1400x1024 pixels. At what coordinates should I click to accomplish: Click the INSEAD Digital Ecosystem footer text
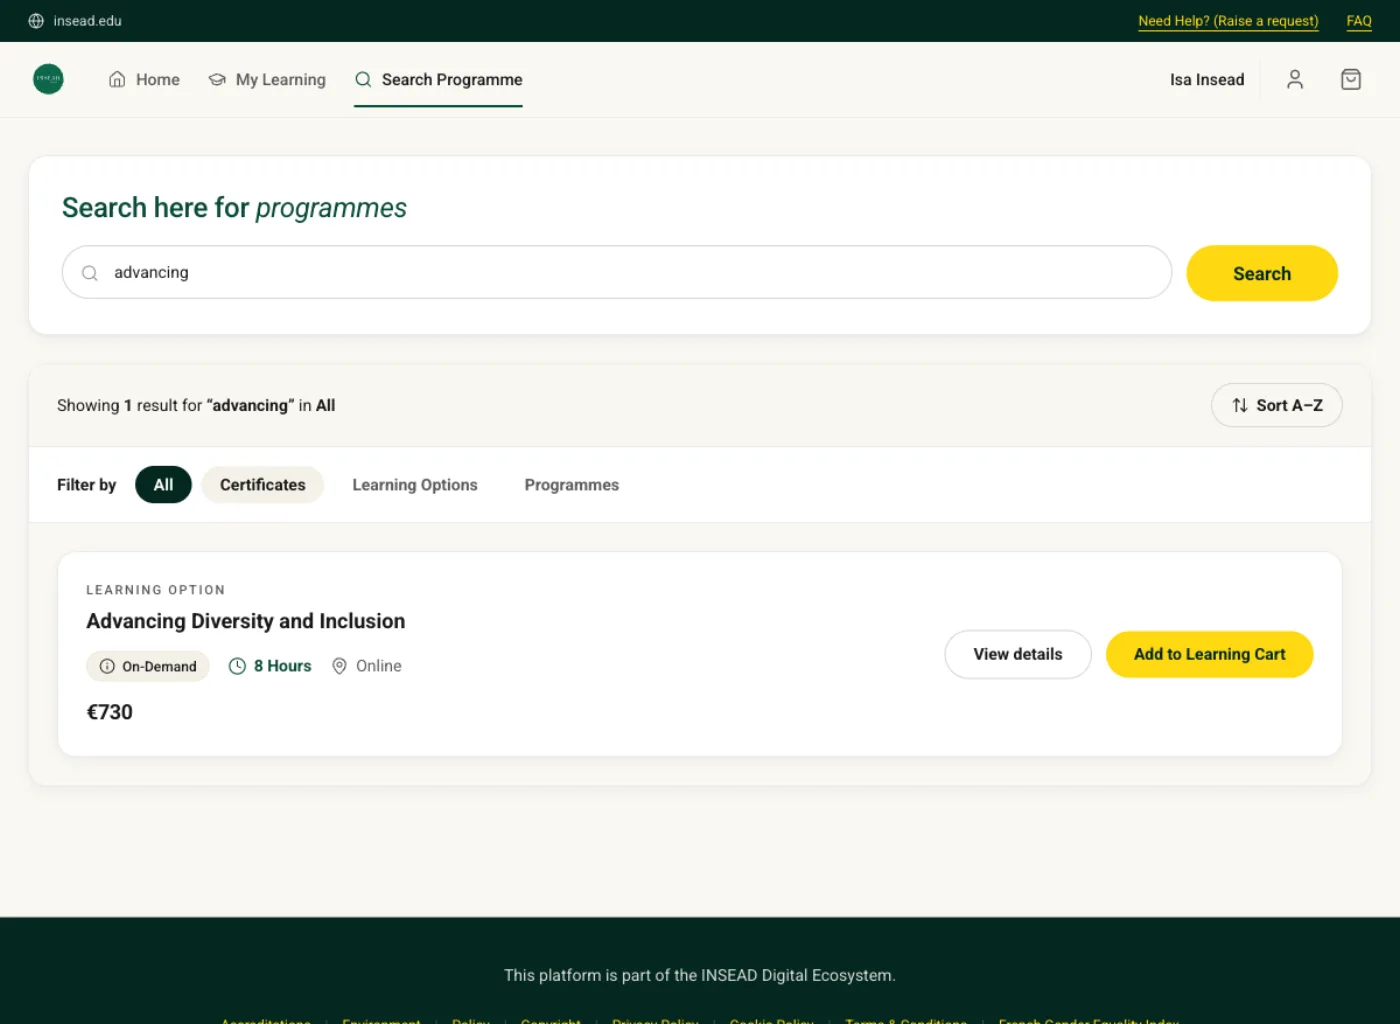pos(700,975)
